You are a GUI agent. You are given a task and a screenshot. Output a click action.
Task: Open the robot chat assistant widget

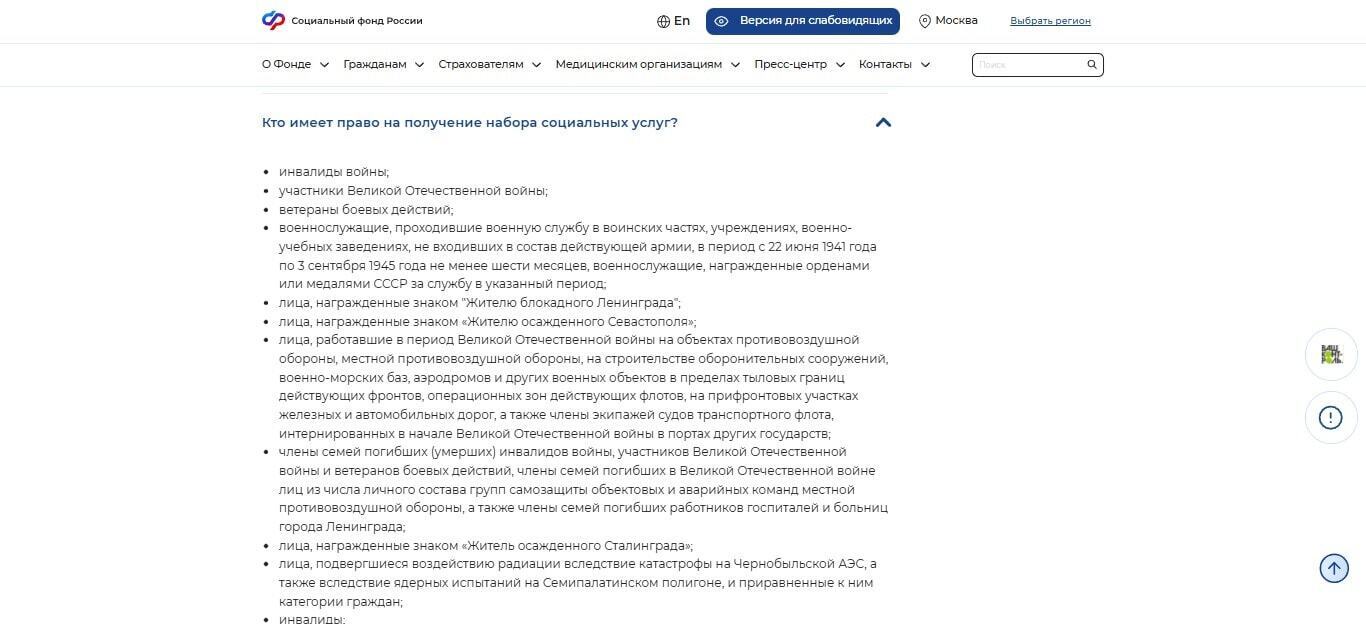pyautogui.click(x=1331, y=354)
